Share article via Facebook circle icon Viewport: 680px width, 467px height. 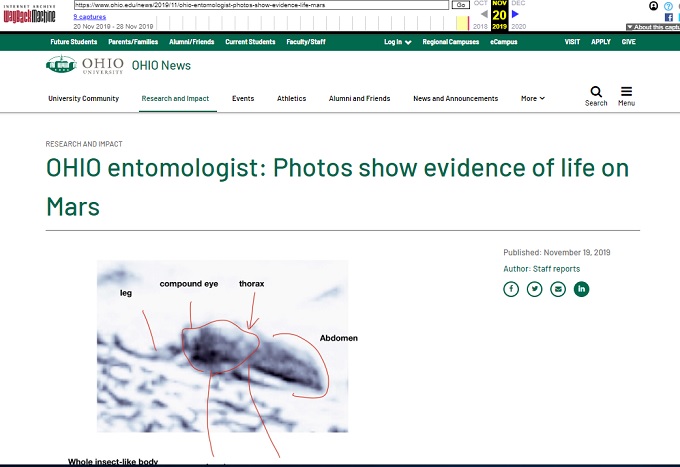click(x=511, y=289)
